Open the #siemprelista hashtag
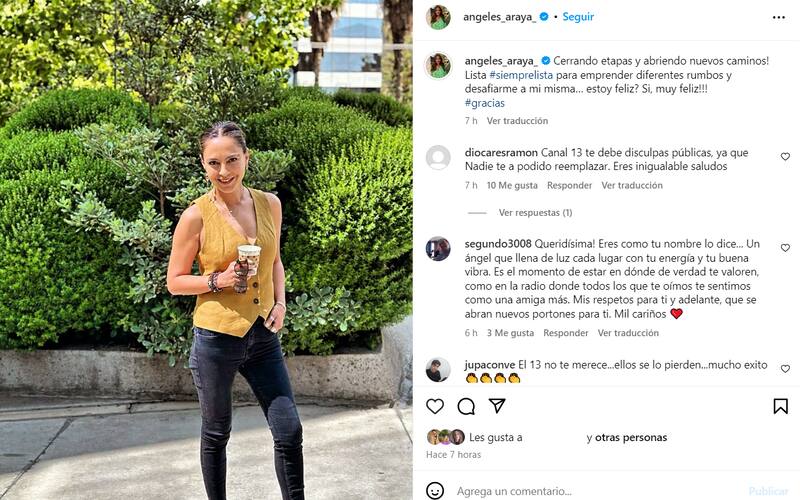This screenshot has height=500, width=800. [x=521, y=75]
